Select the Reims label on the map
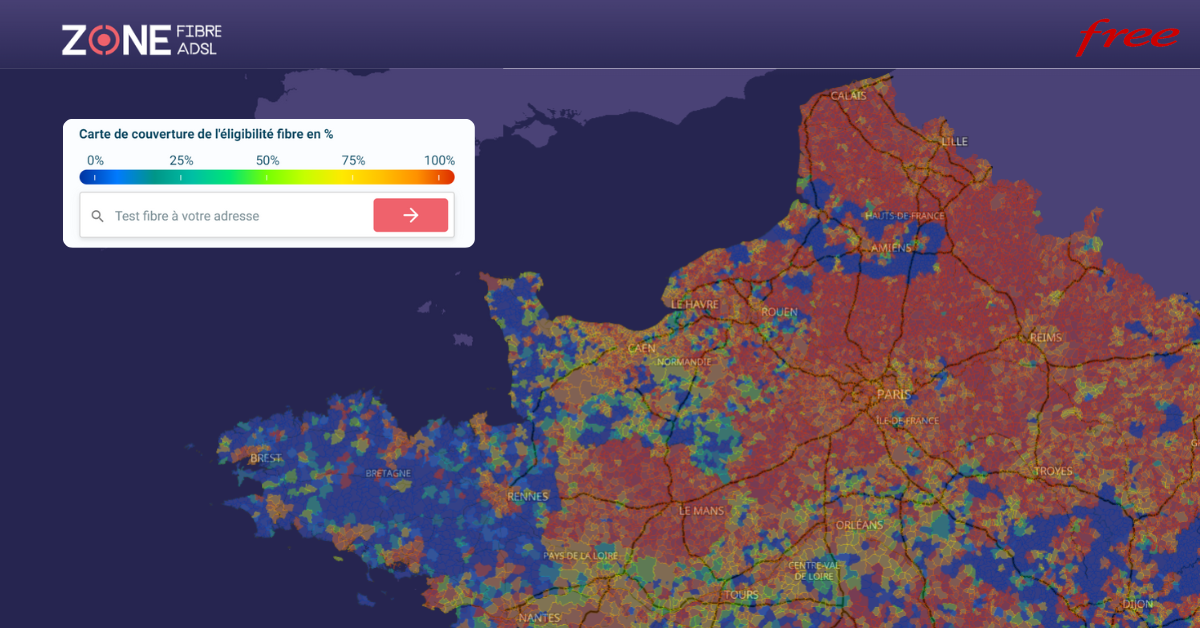 point(1046,338)
